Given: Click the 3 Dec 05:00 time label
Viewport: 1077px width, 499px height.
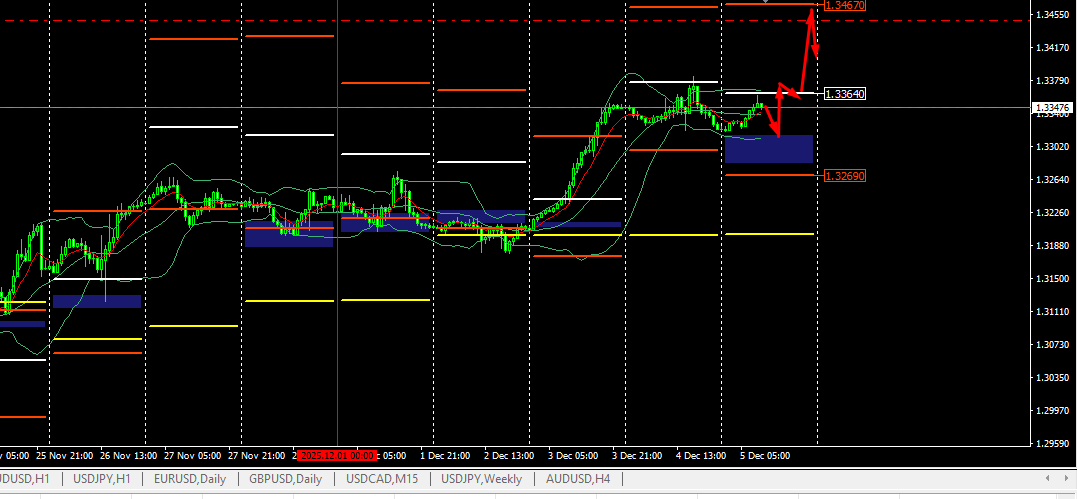Looking at the screenshot, I should pyautogui.click(x=574, y=455).
